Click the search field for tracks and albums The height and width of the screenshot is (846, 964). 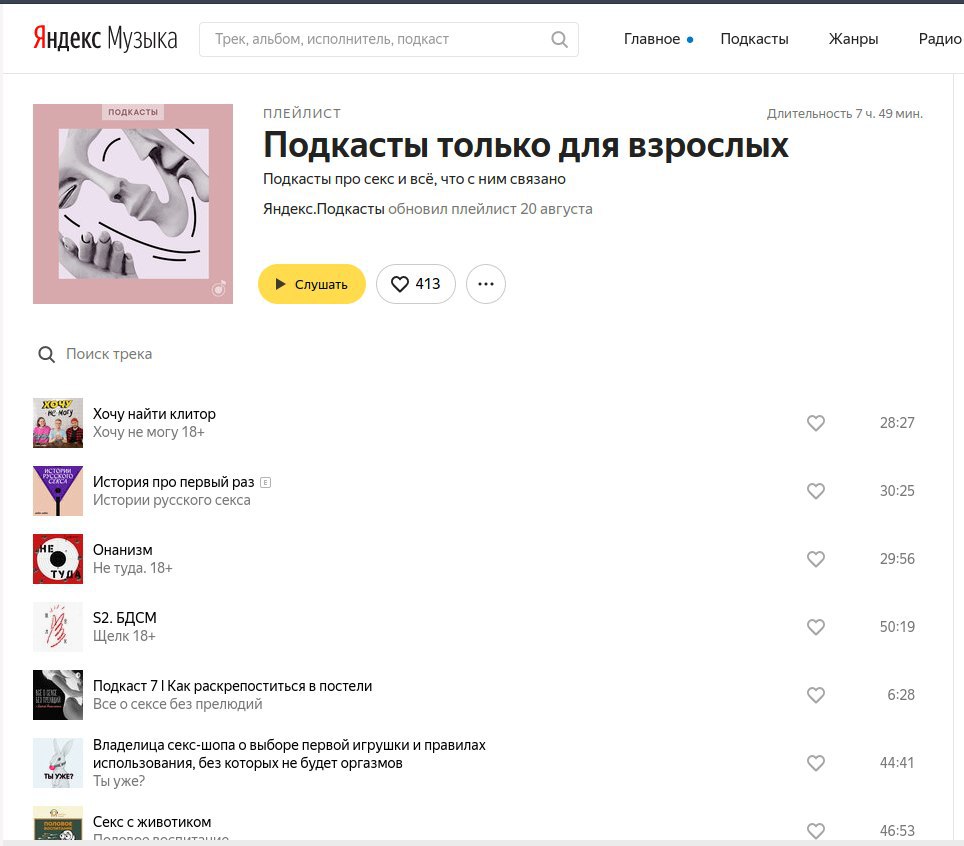click(389, 39)
